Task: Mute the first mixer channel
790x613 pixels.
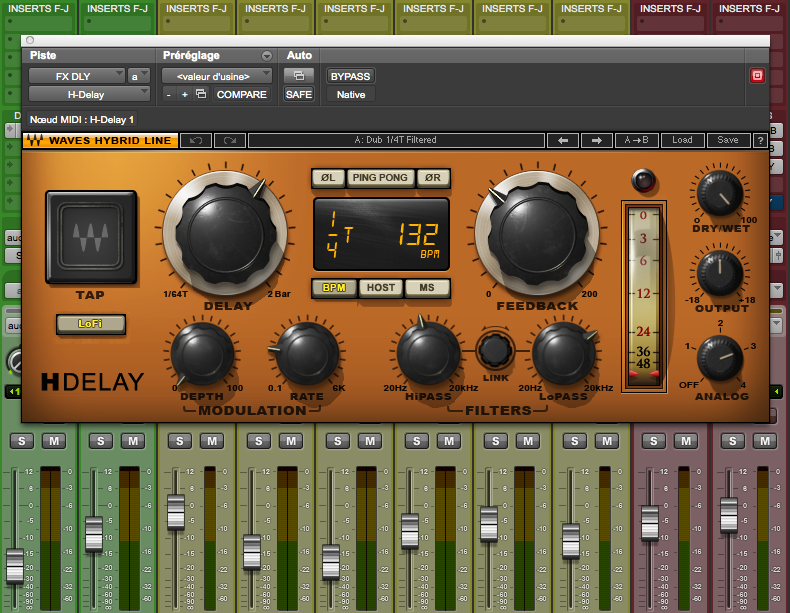Action: (x=54, y=441)
